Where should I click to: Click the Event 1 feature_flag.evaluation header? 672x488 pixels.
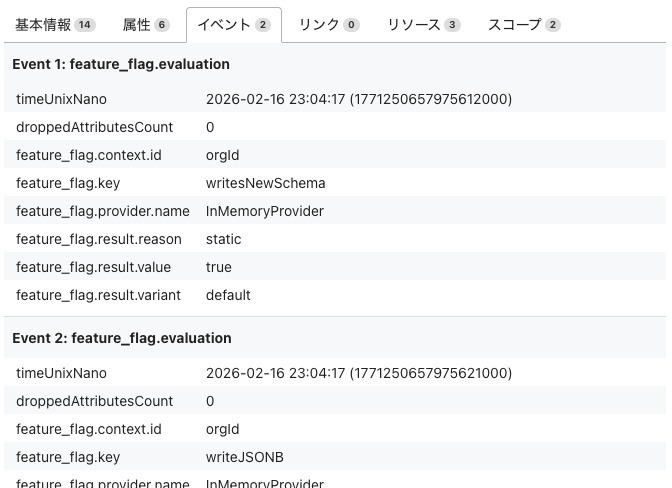point(121,64)
